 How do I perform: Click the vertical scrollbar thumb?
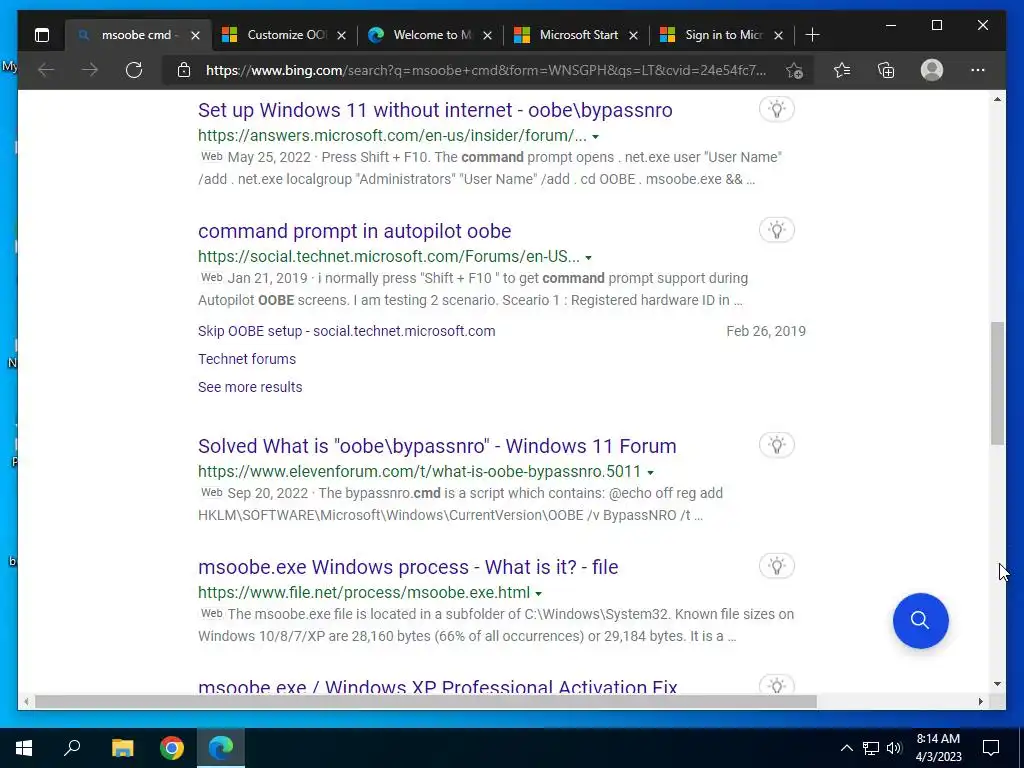click(x=997, y=383)
